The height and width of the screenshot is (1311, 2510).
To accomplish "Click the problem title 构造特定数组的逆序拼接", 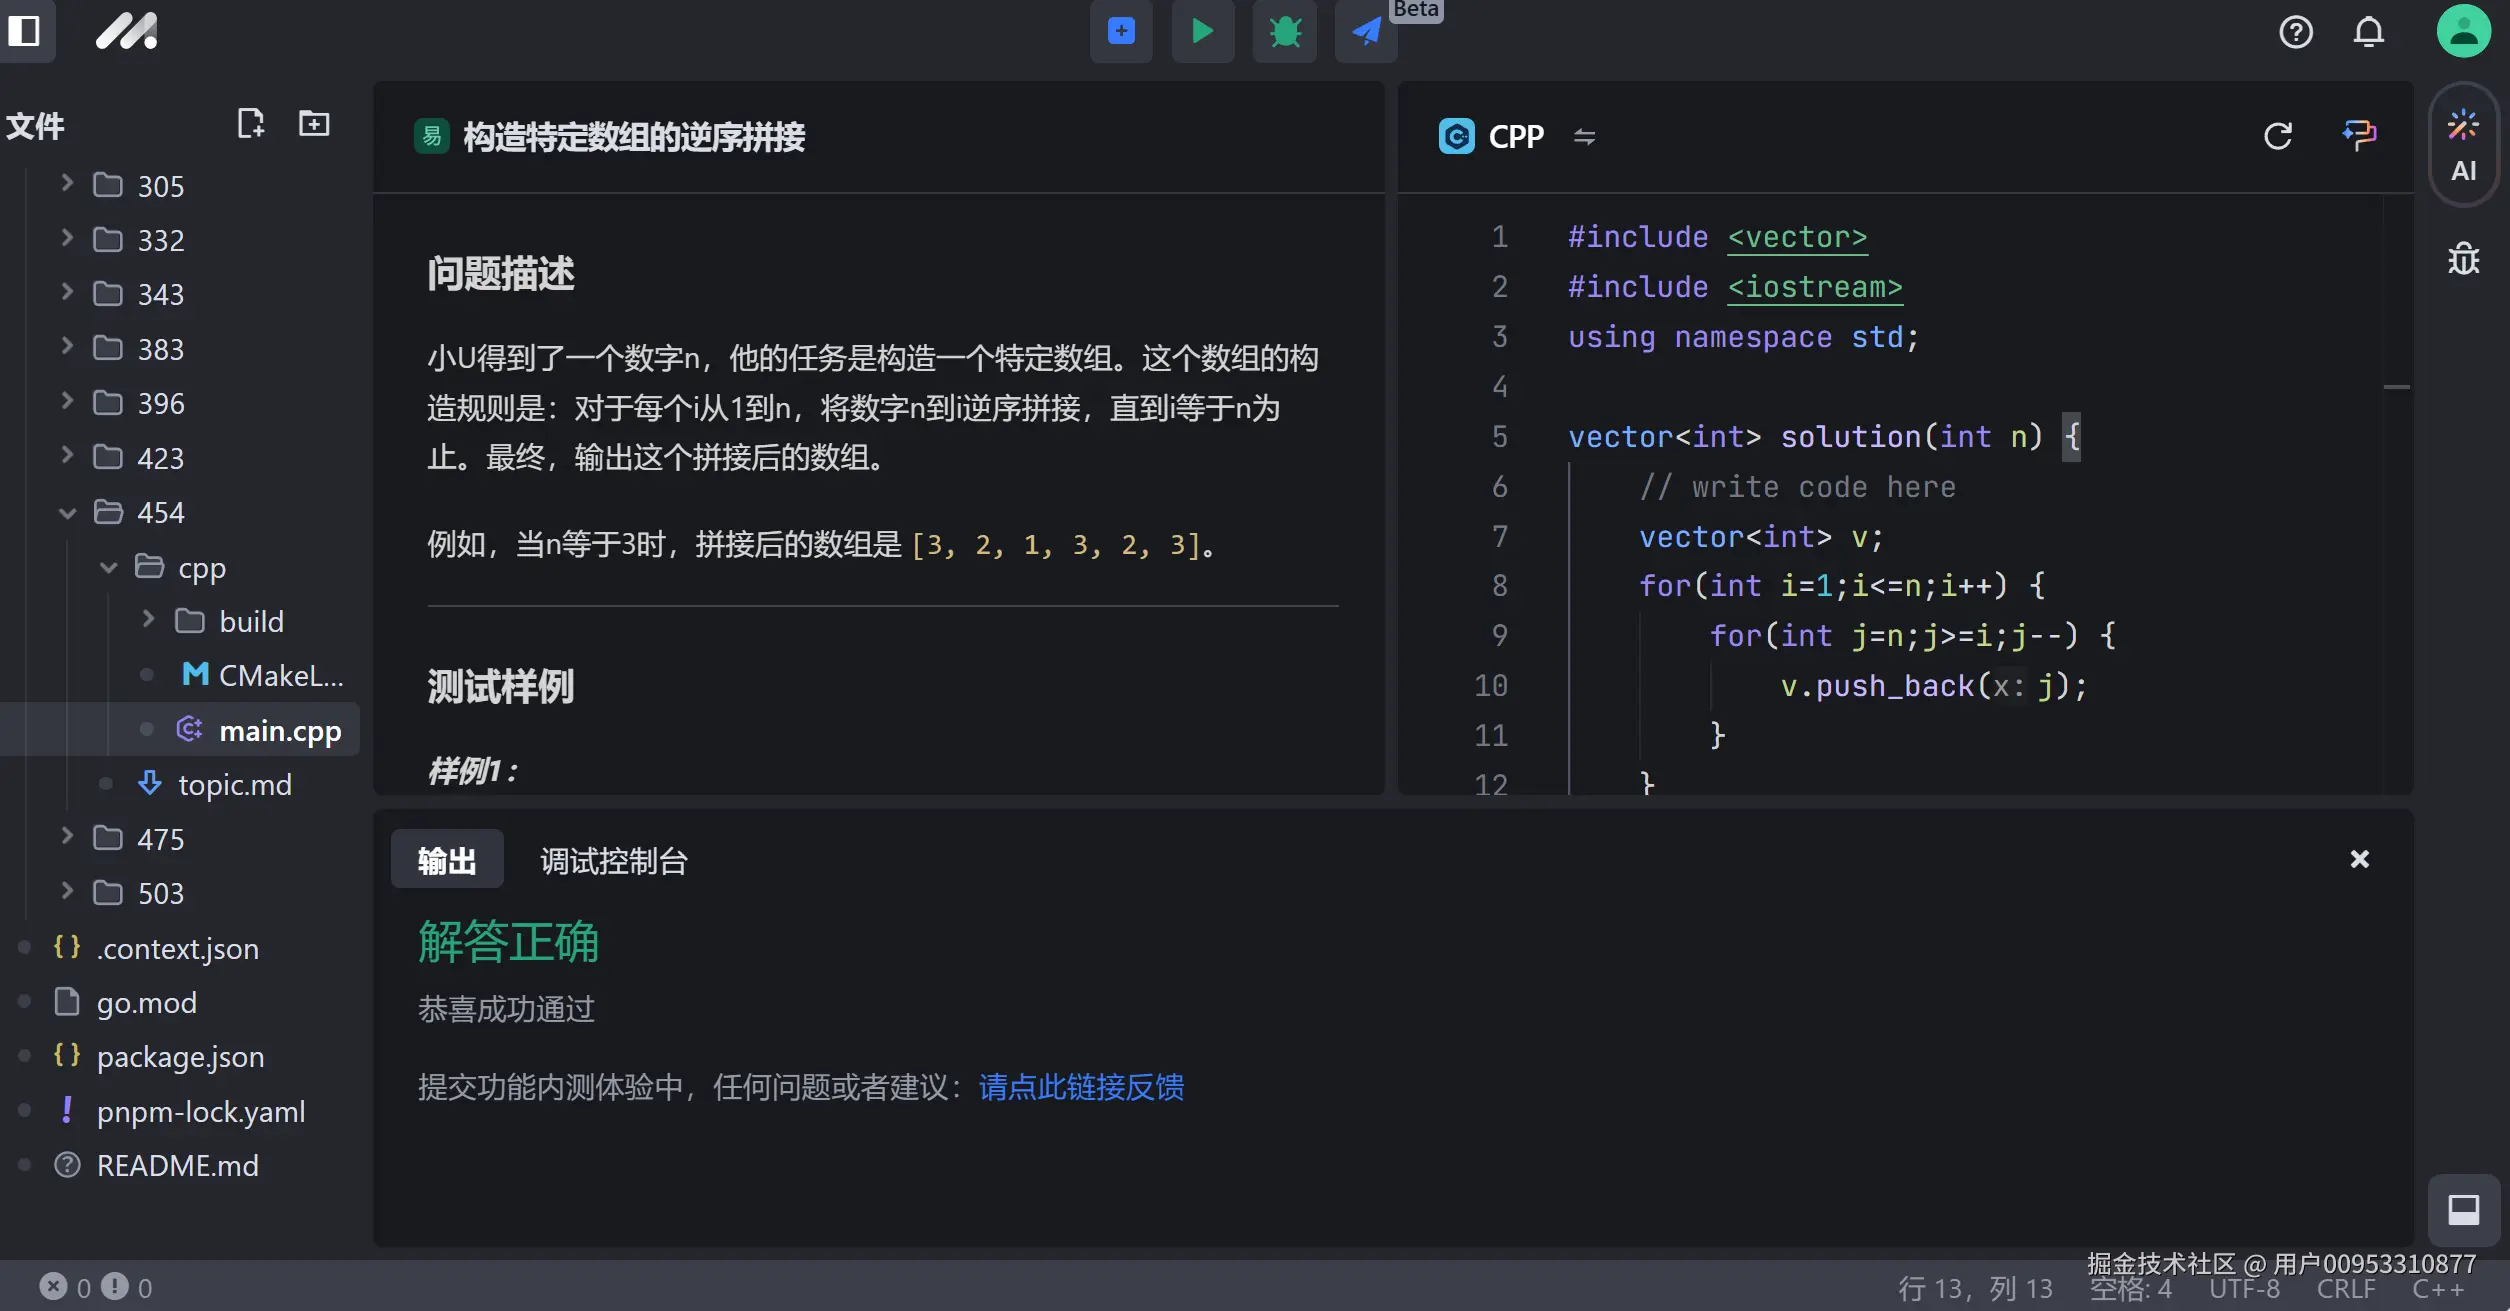I will tap(634, 137).
